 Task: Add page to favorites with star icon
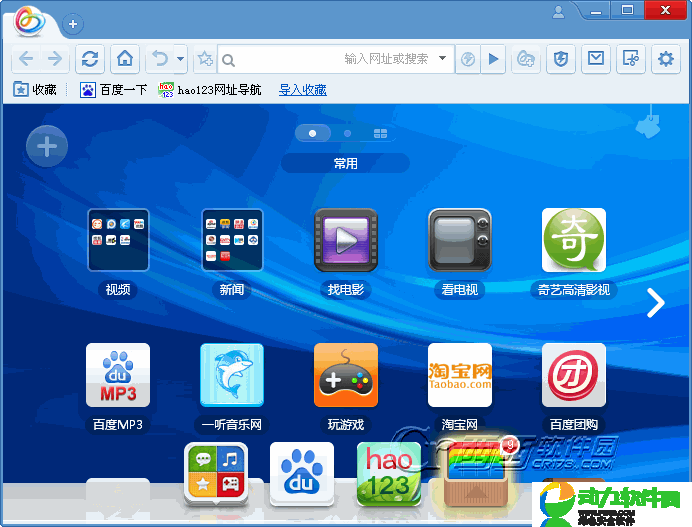coord(205,58)
